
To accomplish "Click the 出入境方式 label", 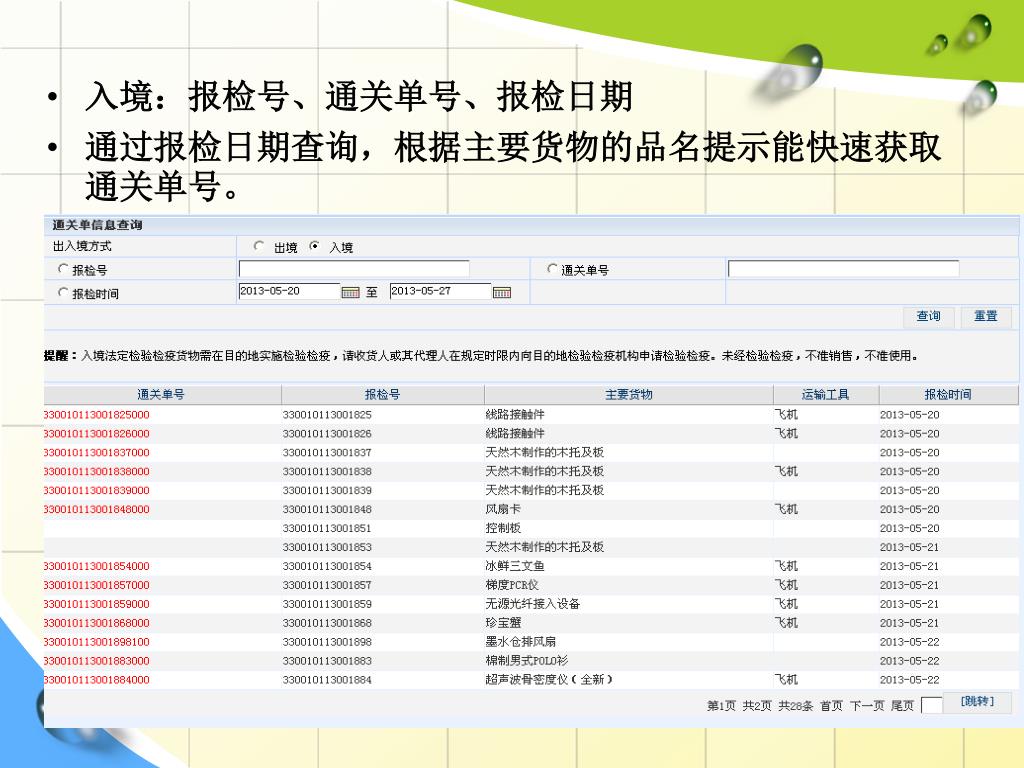I will [x=82, y=246].
